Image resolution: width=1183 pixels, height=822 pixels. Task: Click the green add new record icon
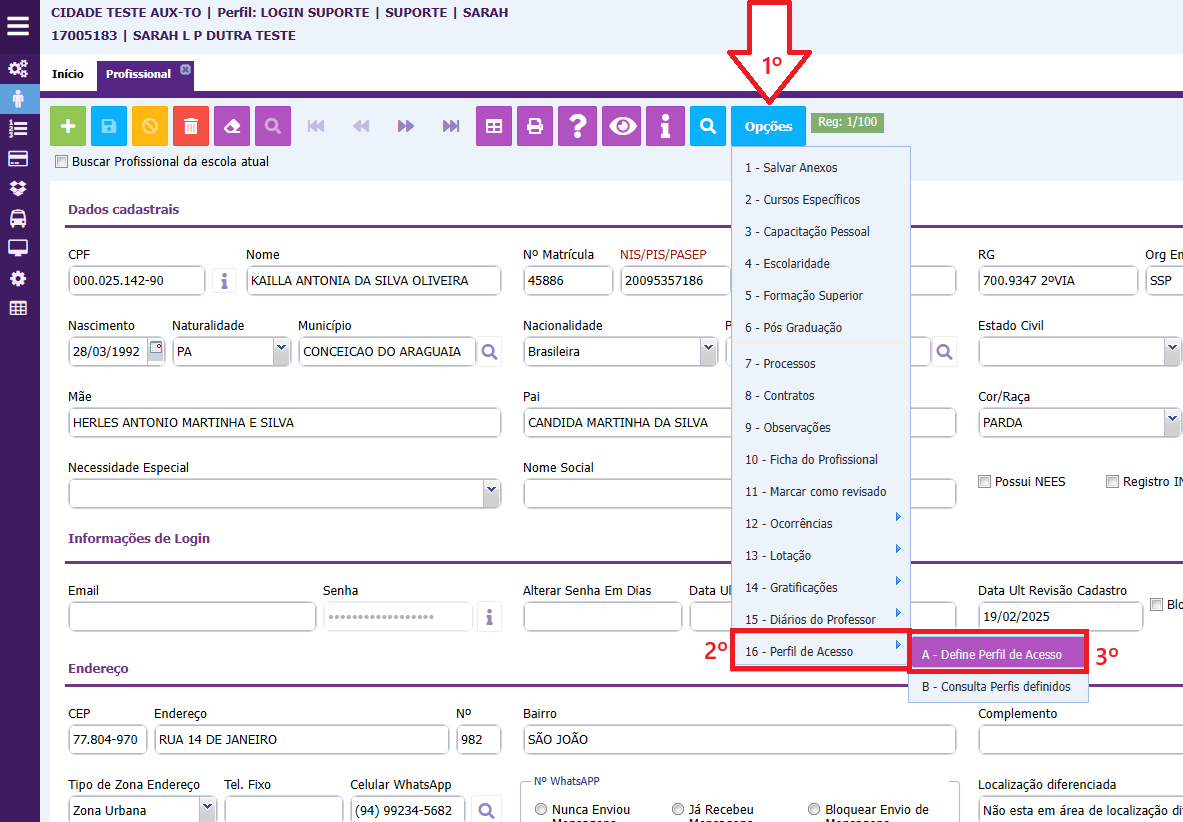(x=68, y=126)
